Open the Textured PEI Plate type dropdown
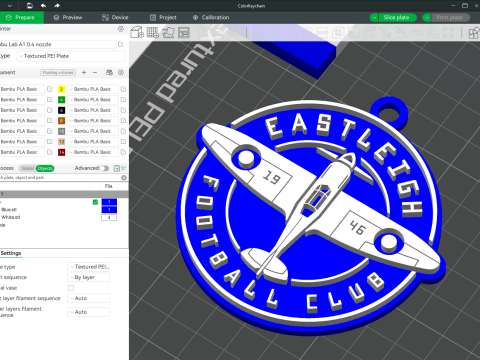The height and width of the screenshot is (360, 480). [x=71, y=56]
